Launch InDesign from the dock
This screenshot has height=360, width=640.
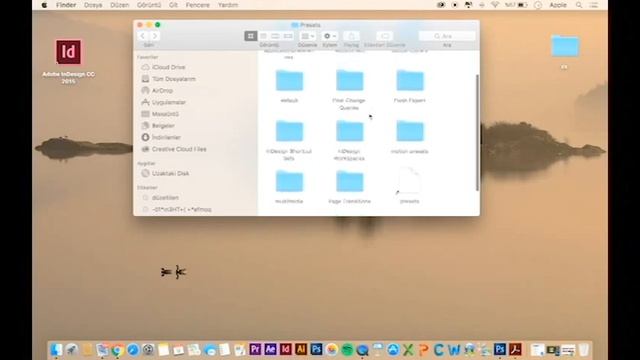[286, 349]
